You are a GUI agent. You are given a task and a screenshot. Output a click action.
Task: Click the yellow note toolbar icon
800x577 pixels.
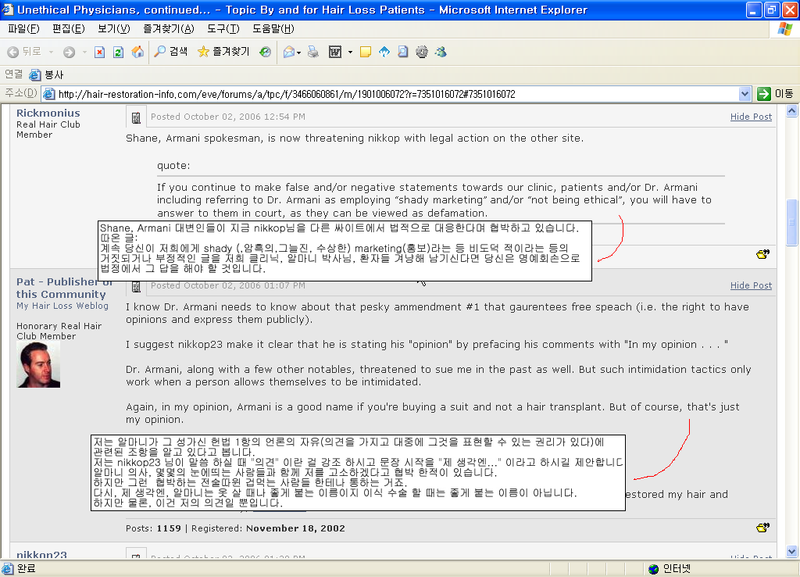click(x=365, y=52)
